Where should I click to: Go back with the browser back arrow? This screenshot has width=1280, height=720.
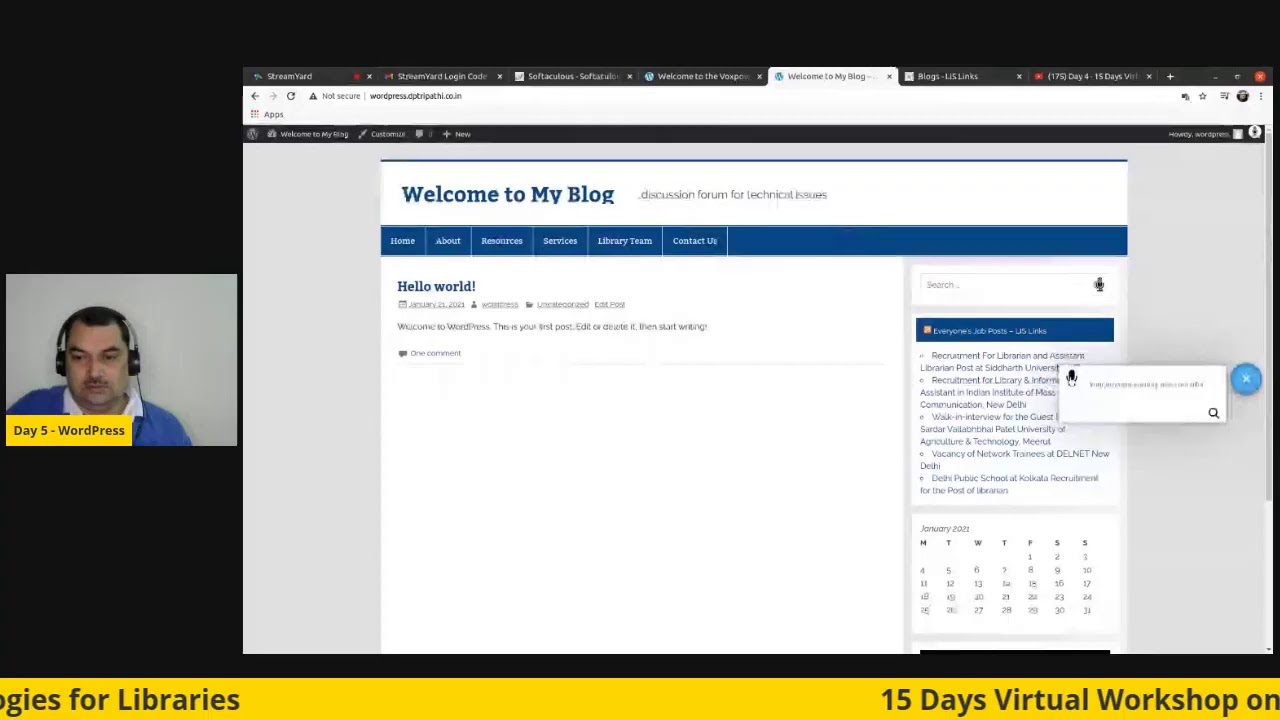(x=255, y=96)
